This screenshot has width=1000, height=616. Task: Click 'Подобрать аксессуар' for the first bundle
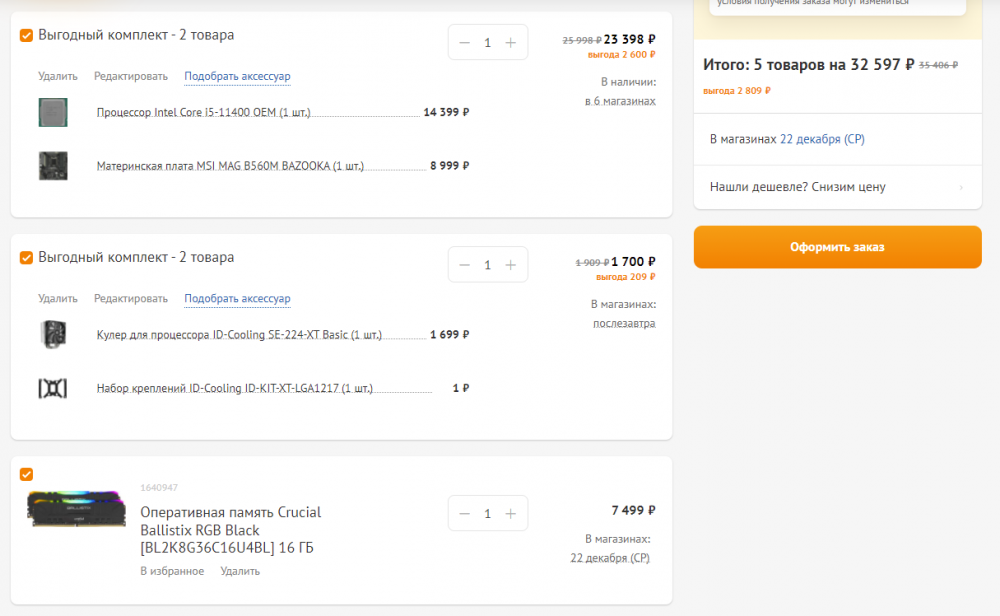tap(237, 76)
